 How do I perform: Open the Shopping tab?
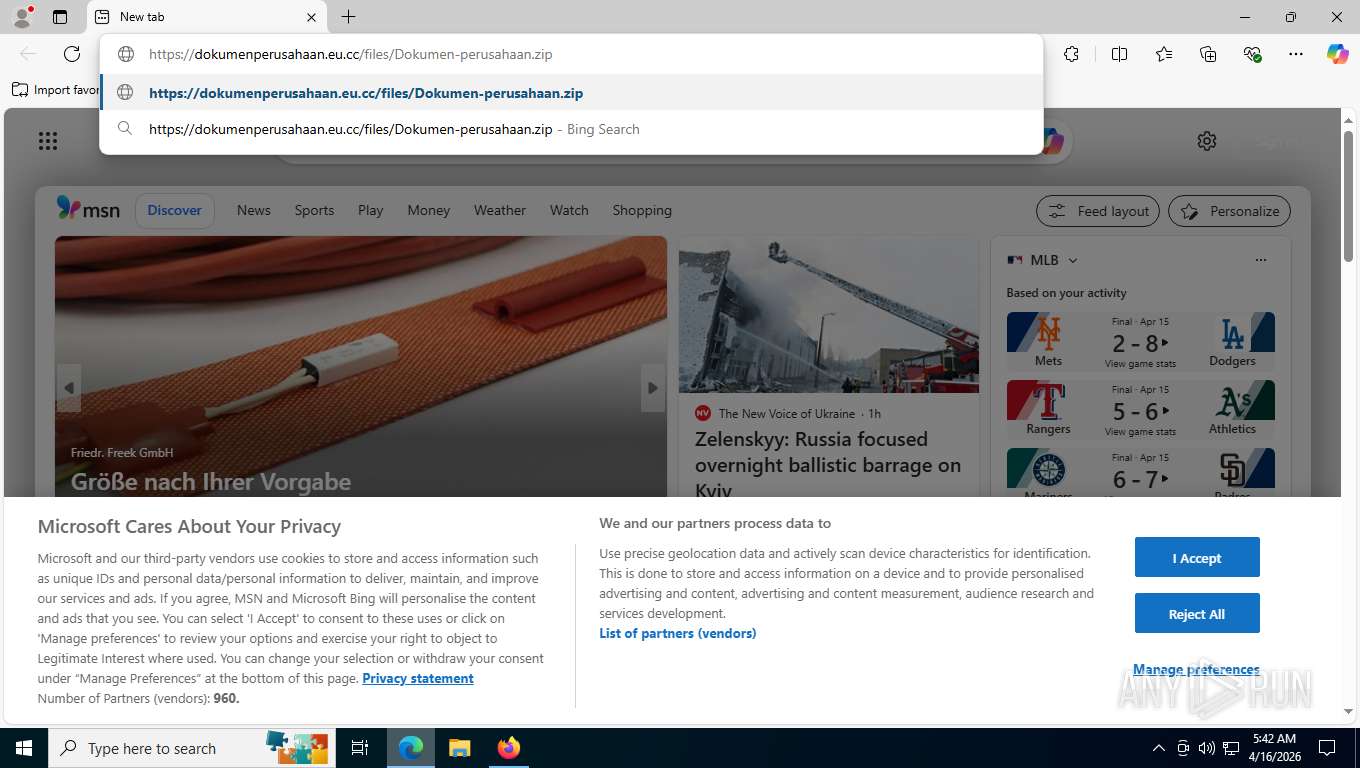click(x=642, y=210)
